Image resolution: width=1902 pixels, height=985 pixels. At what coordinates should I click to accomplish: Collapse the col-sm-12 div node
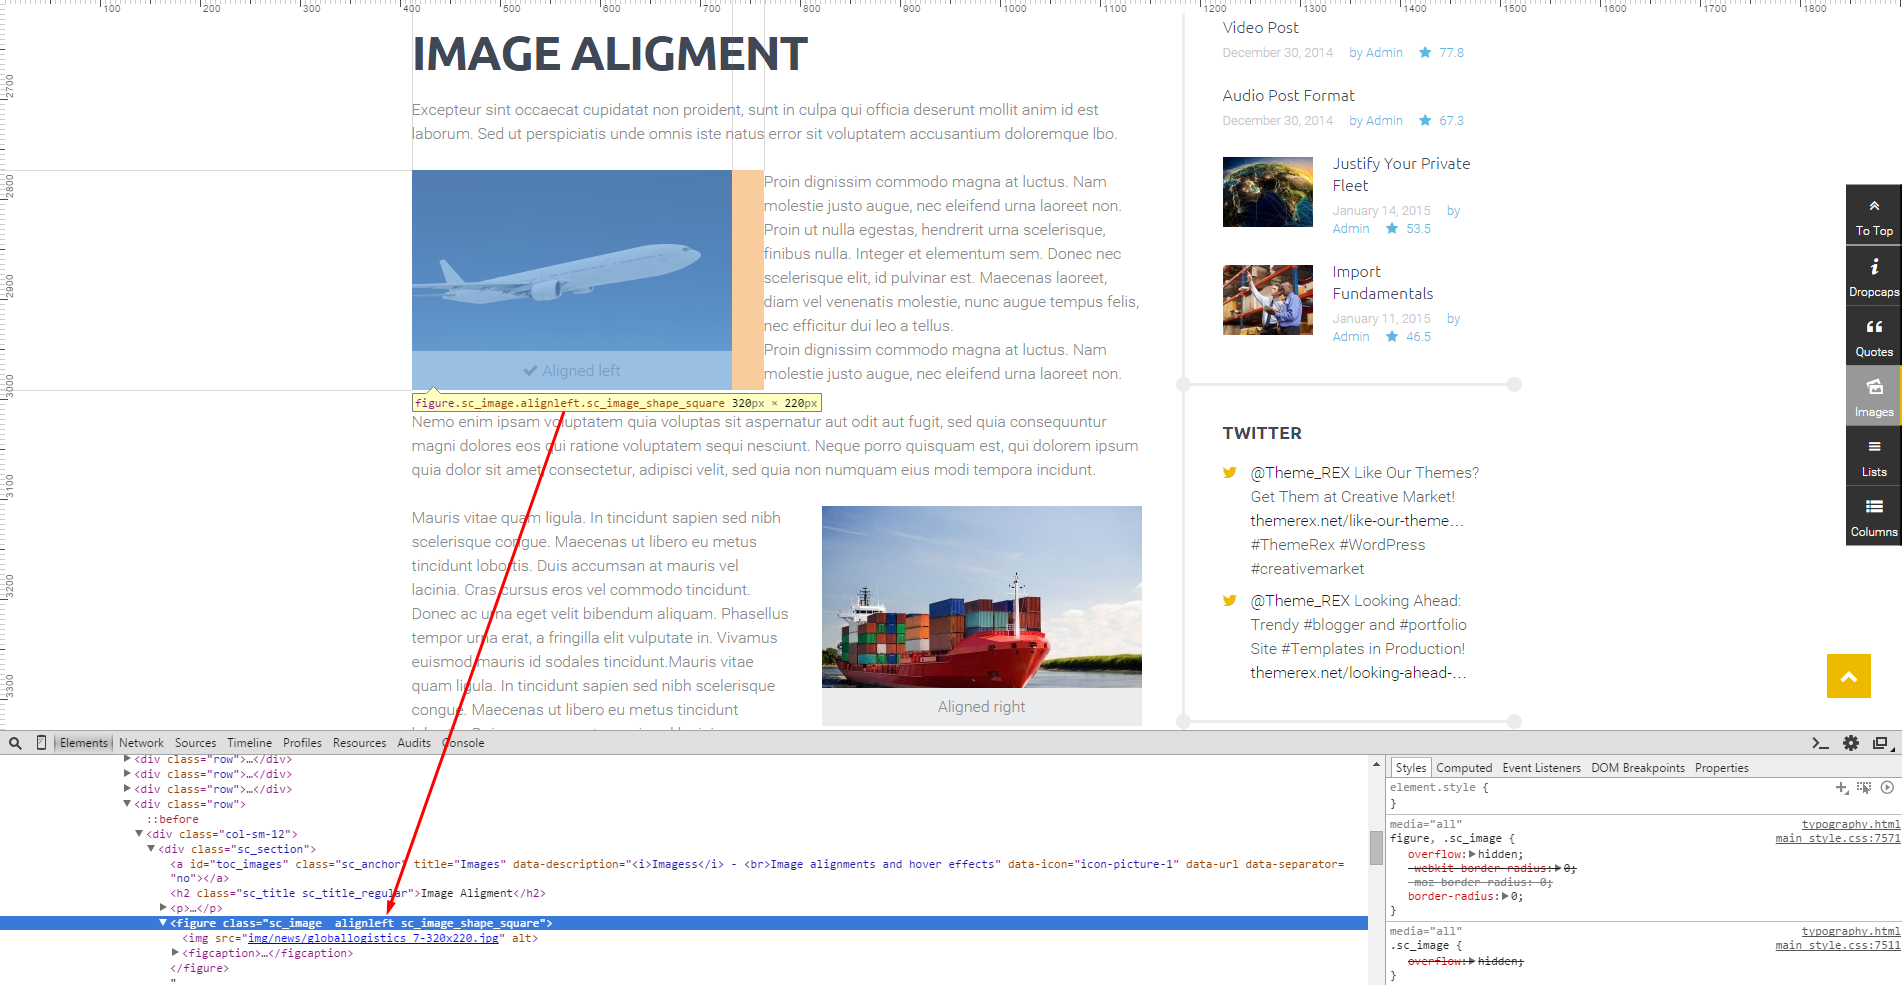point(139,834)
